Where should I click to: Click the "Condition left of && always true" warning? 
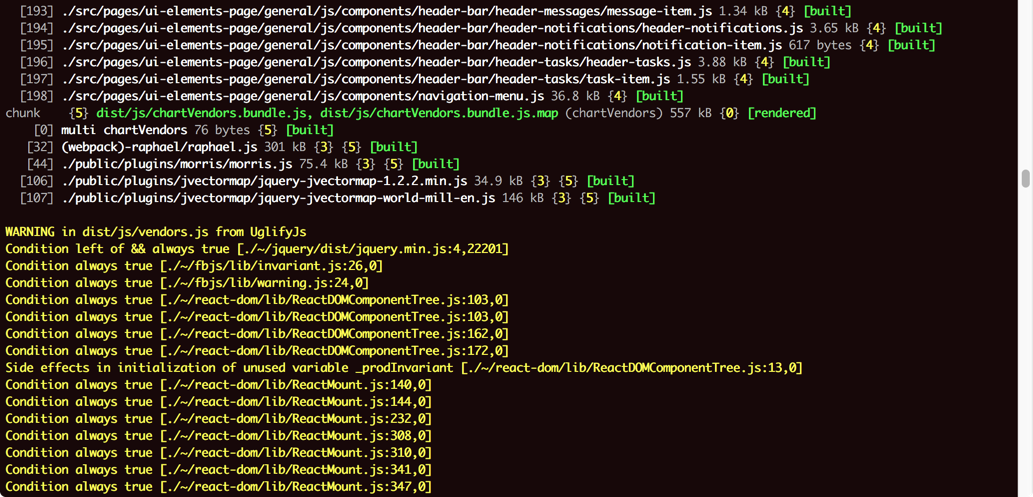pyautogui.click(x=257, y=248)
